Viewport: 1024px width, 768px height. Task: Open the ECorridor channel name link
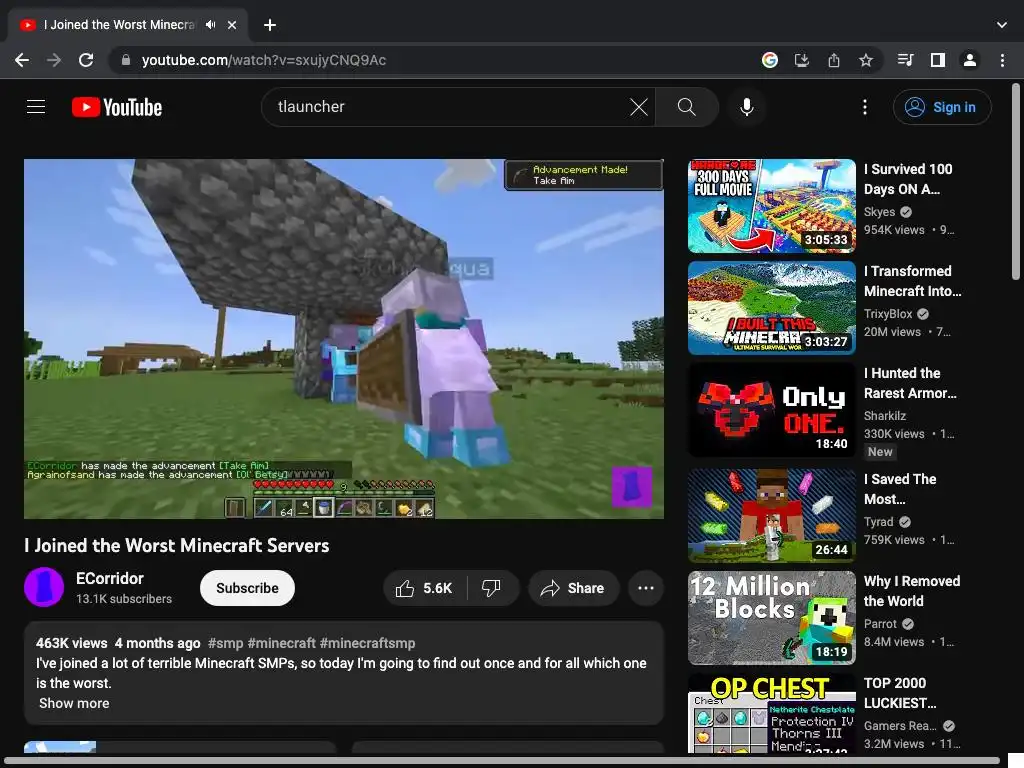(110, 579)
